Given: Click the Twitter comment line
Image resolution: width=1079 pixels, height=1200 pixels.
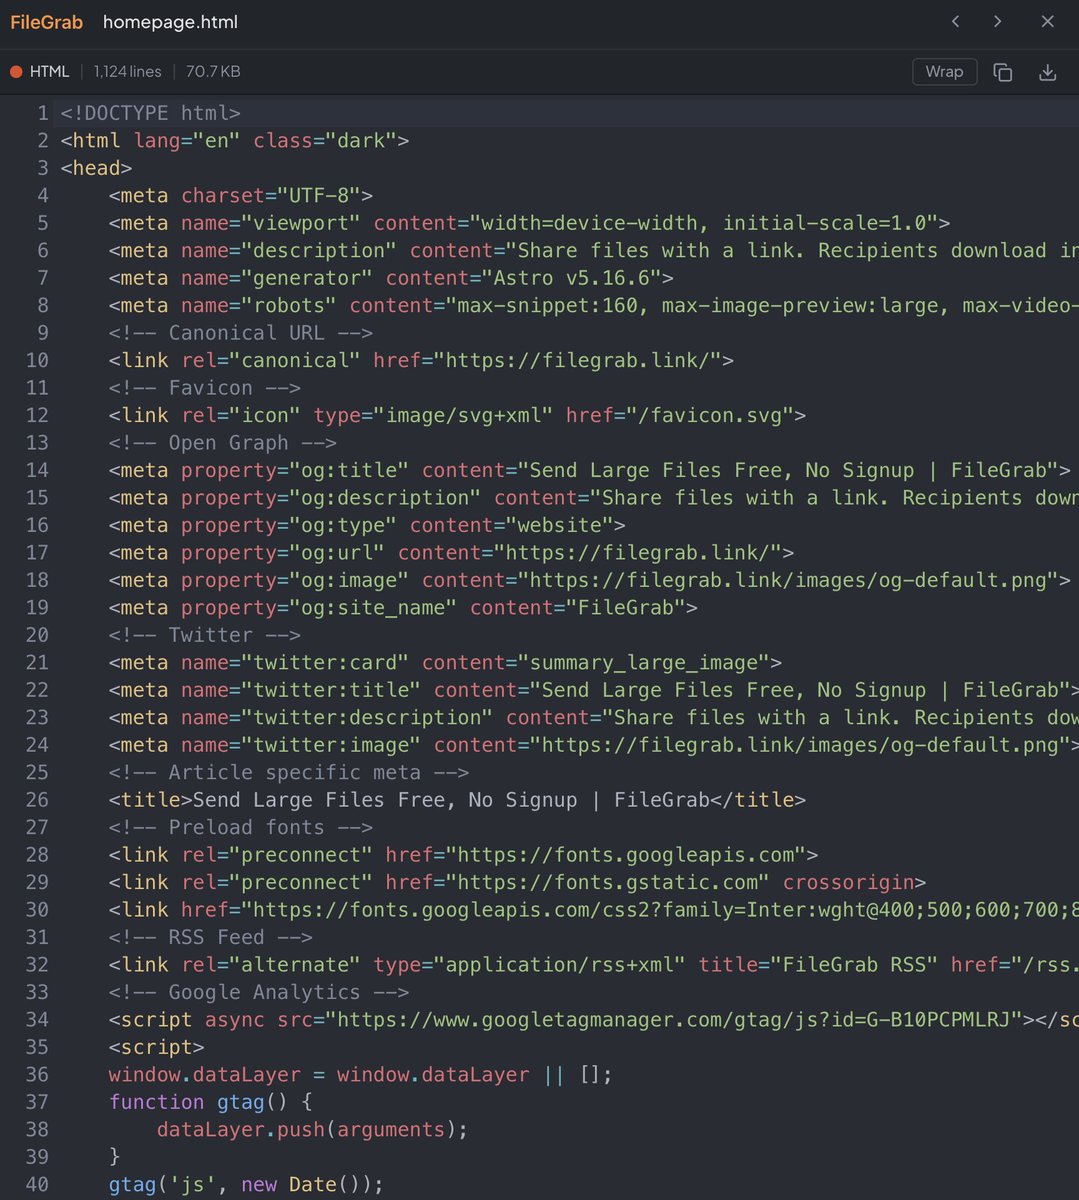Looking at the screenshot, I should click(204, 636).
